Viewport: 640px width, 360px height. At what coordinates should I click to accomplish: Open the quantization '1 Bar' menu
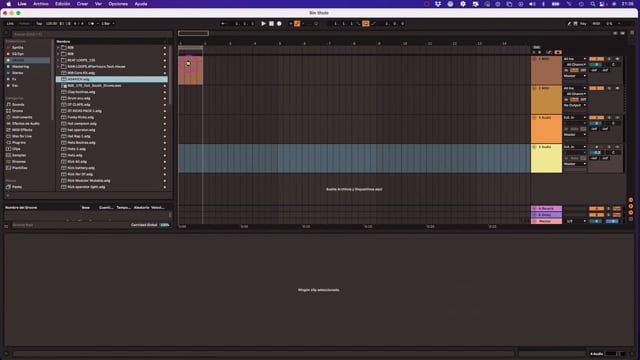pyautogui.click(x=108, y=24)
